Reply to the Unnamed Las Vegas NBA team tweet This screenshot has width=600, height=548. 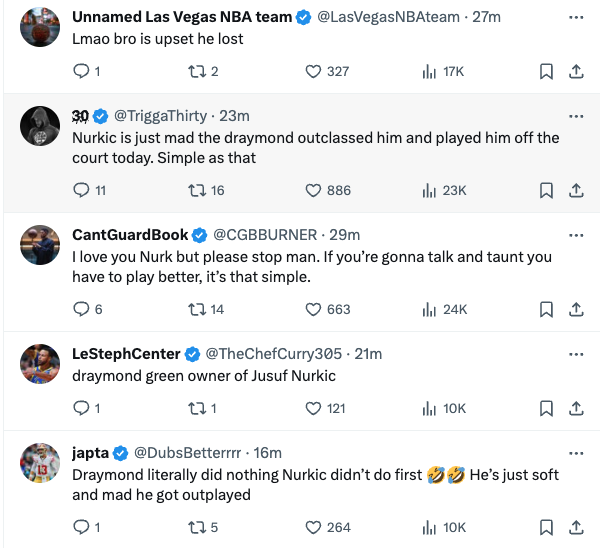(x=82, y=71)
